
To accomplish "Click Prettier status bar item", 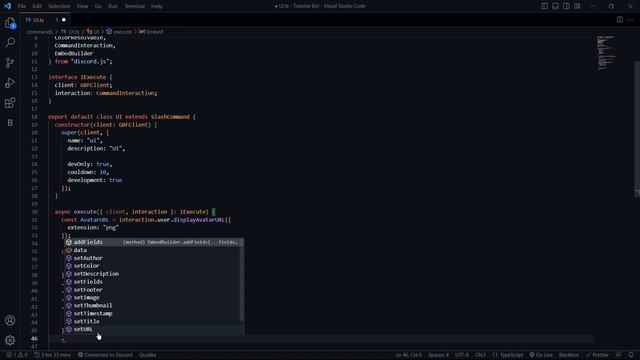I will [x=598, y=355].
